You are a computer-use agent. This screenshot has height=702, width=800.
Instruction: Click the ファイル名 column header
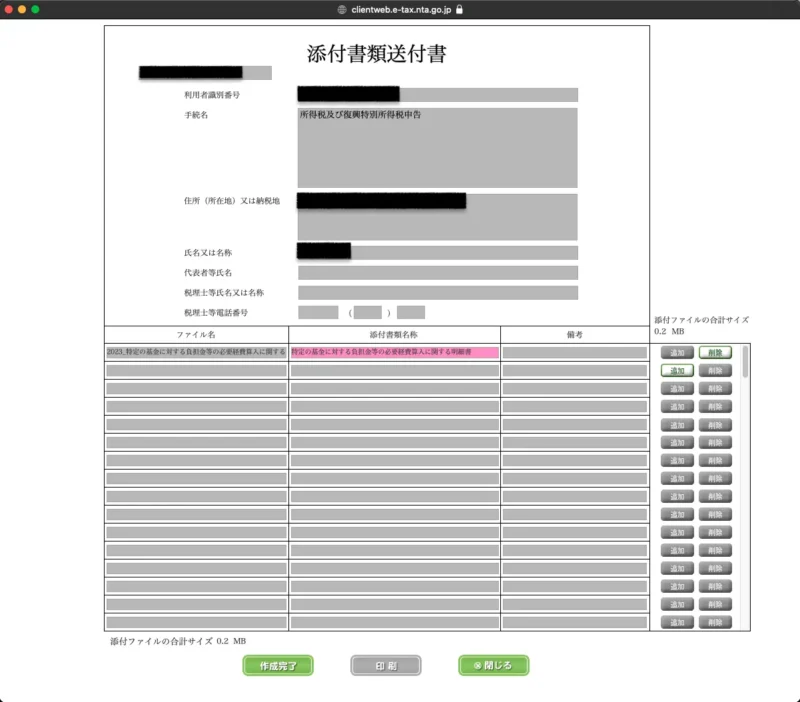(x=196, y=335)
